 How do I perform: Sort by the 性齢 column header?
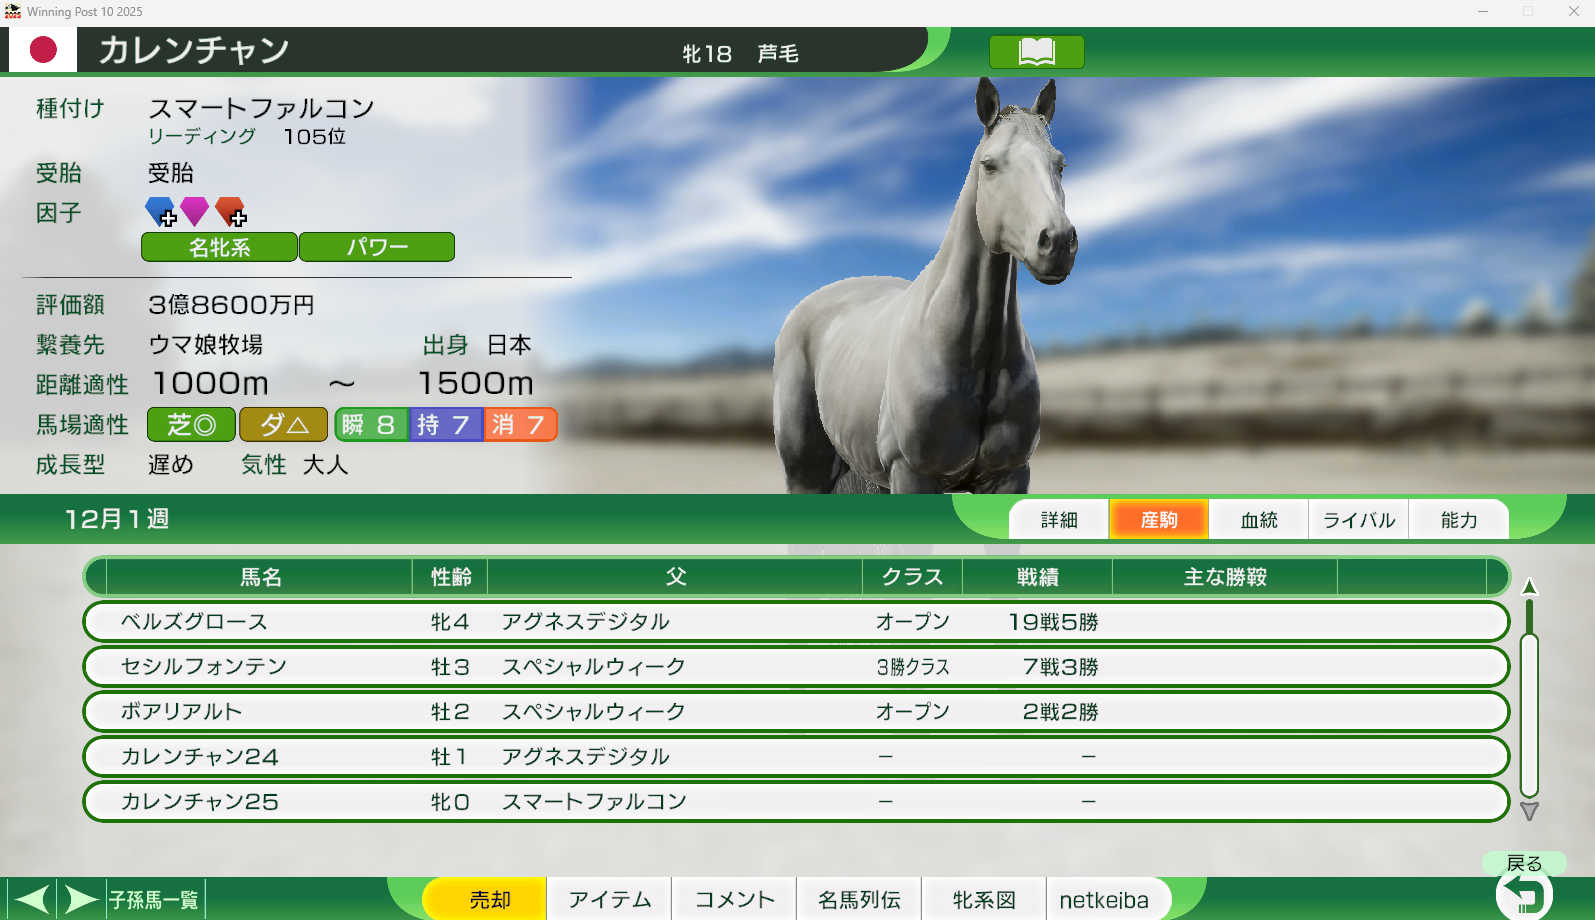[x=450, y=577]
